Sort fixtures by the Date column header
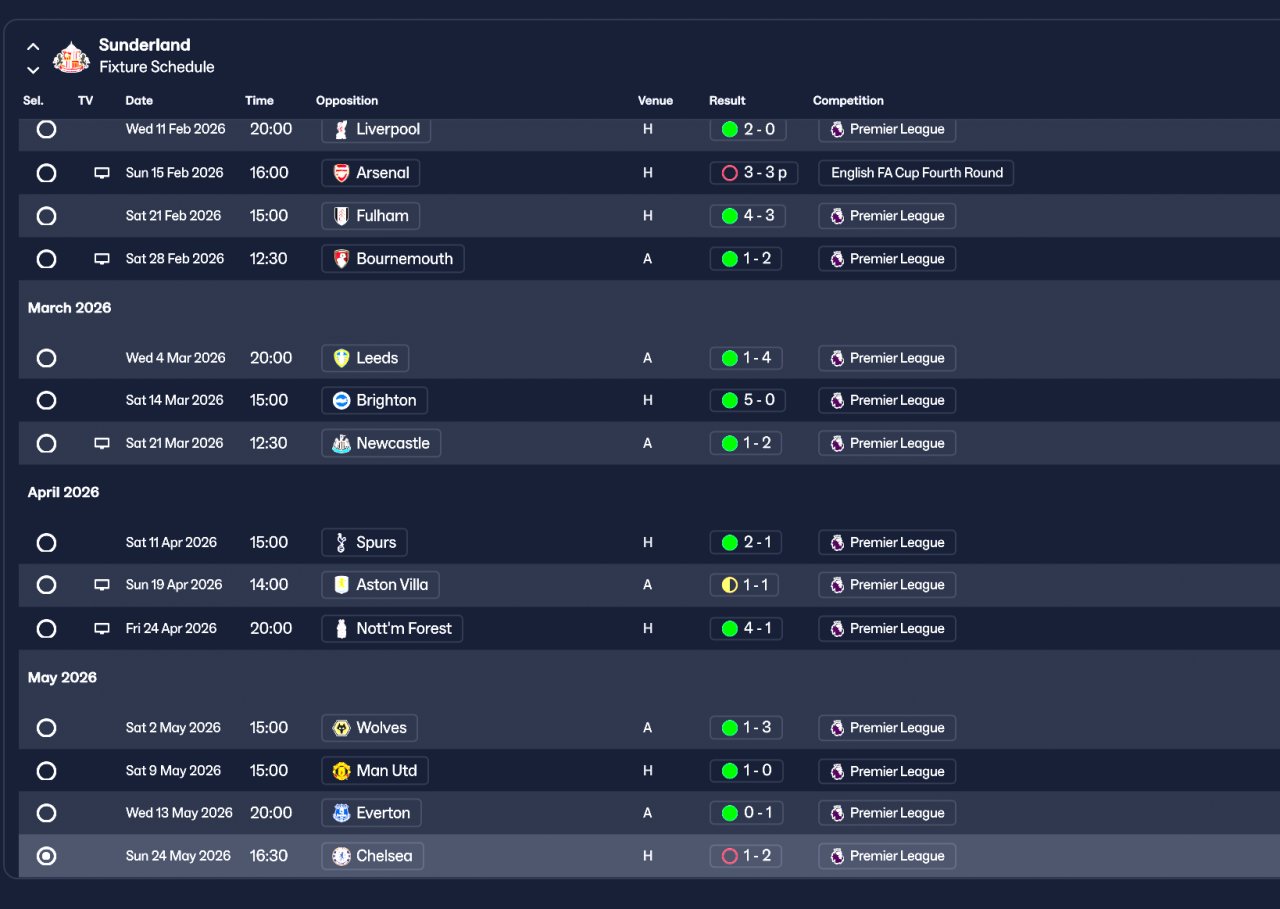1280x909 pixels. tap(139, 101)
